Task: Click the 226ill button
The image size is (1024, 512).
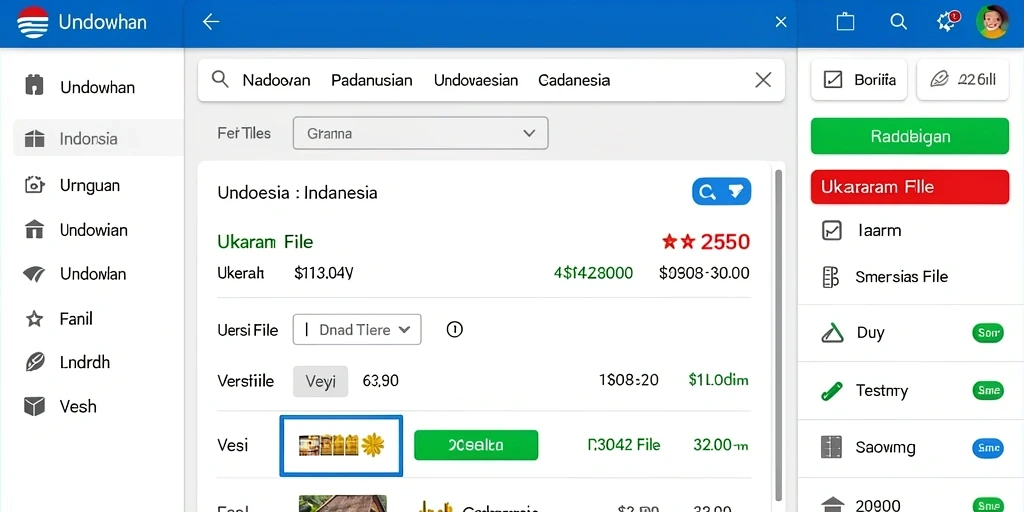Action: click(x=963, y=80)
